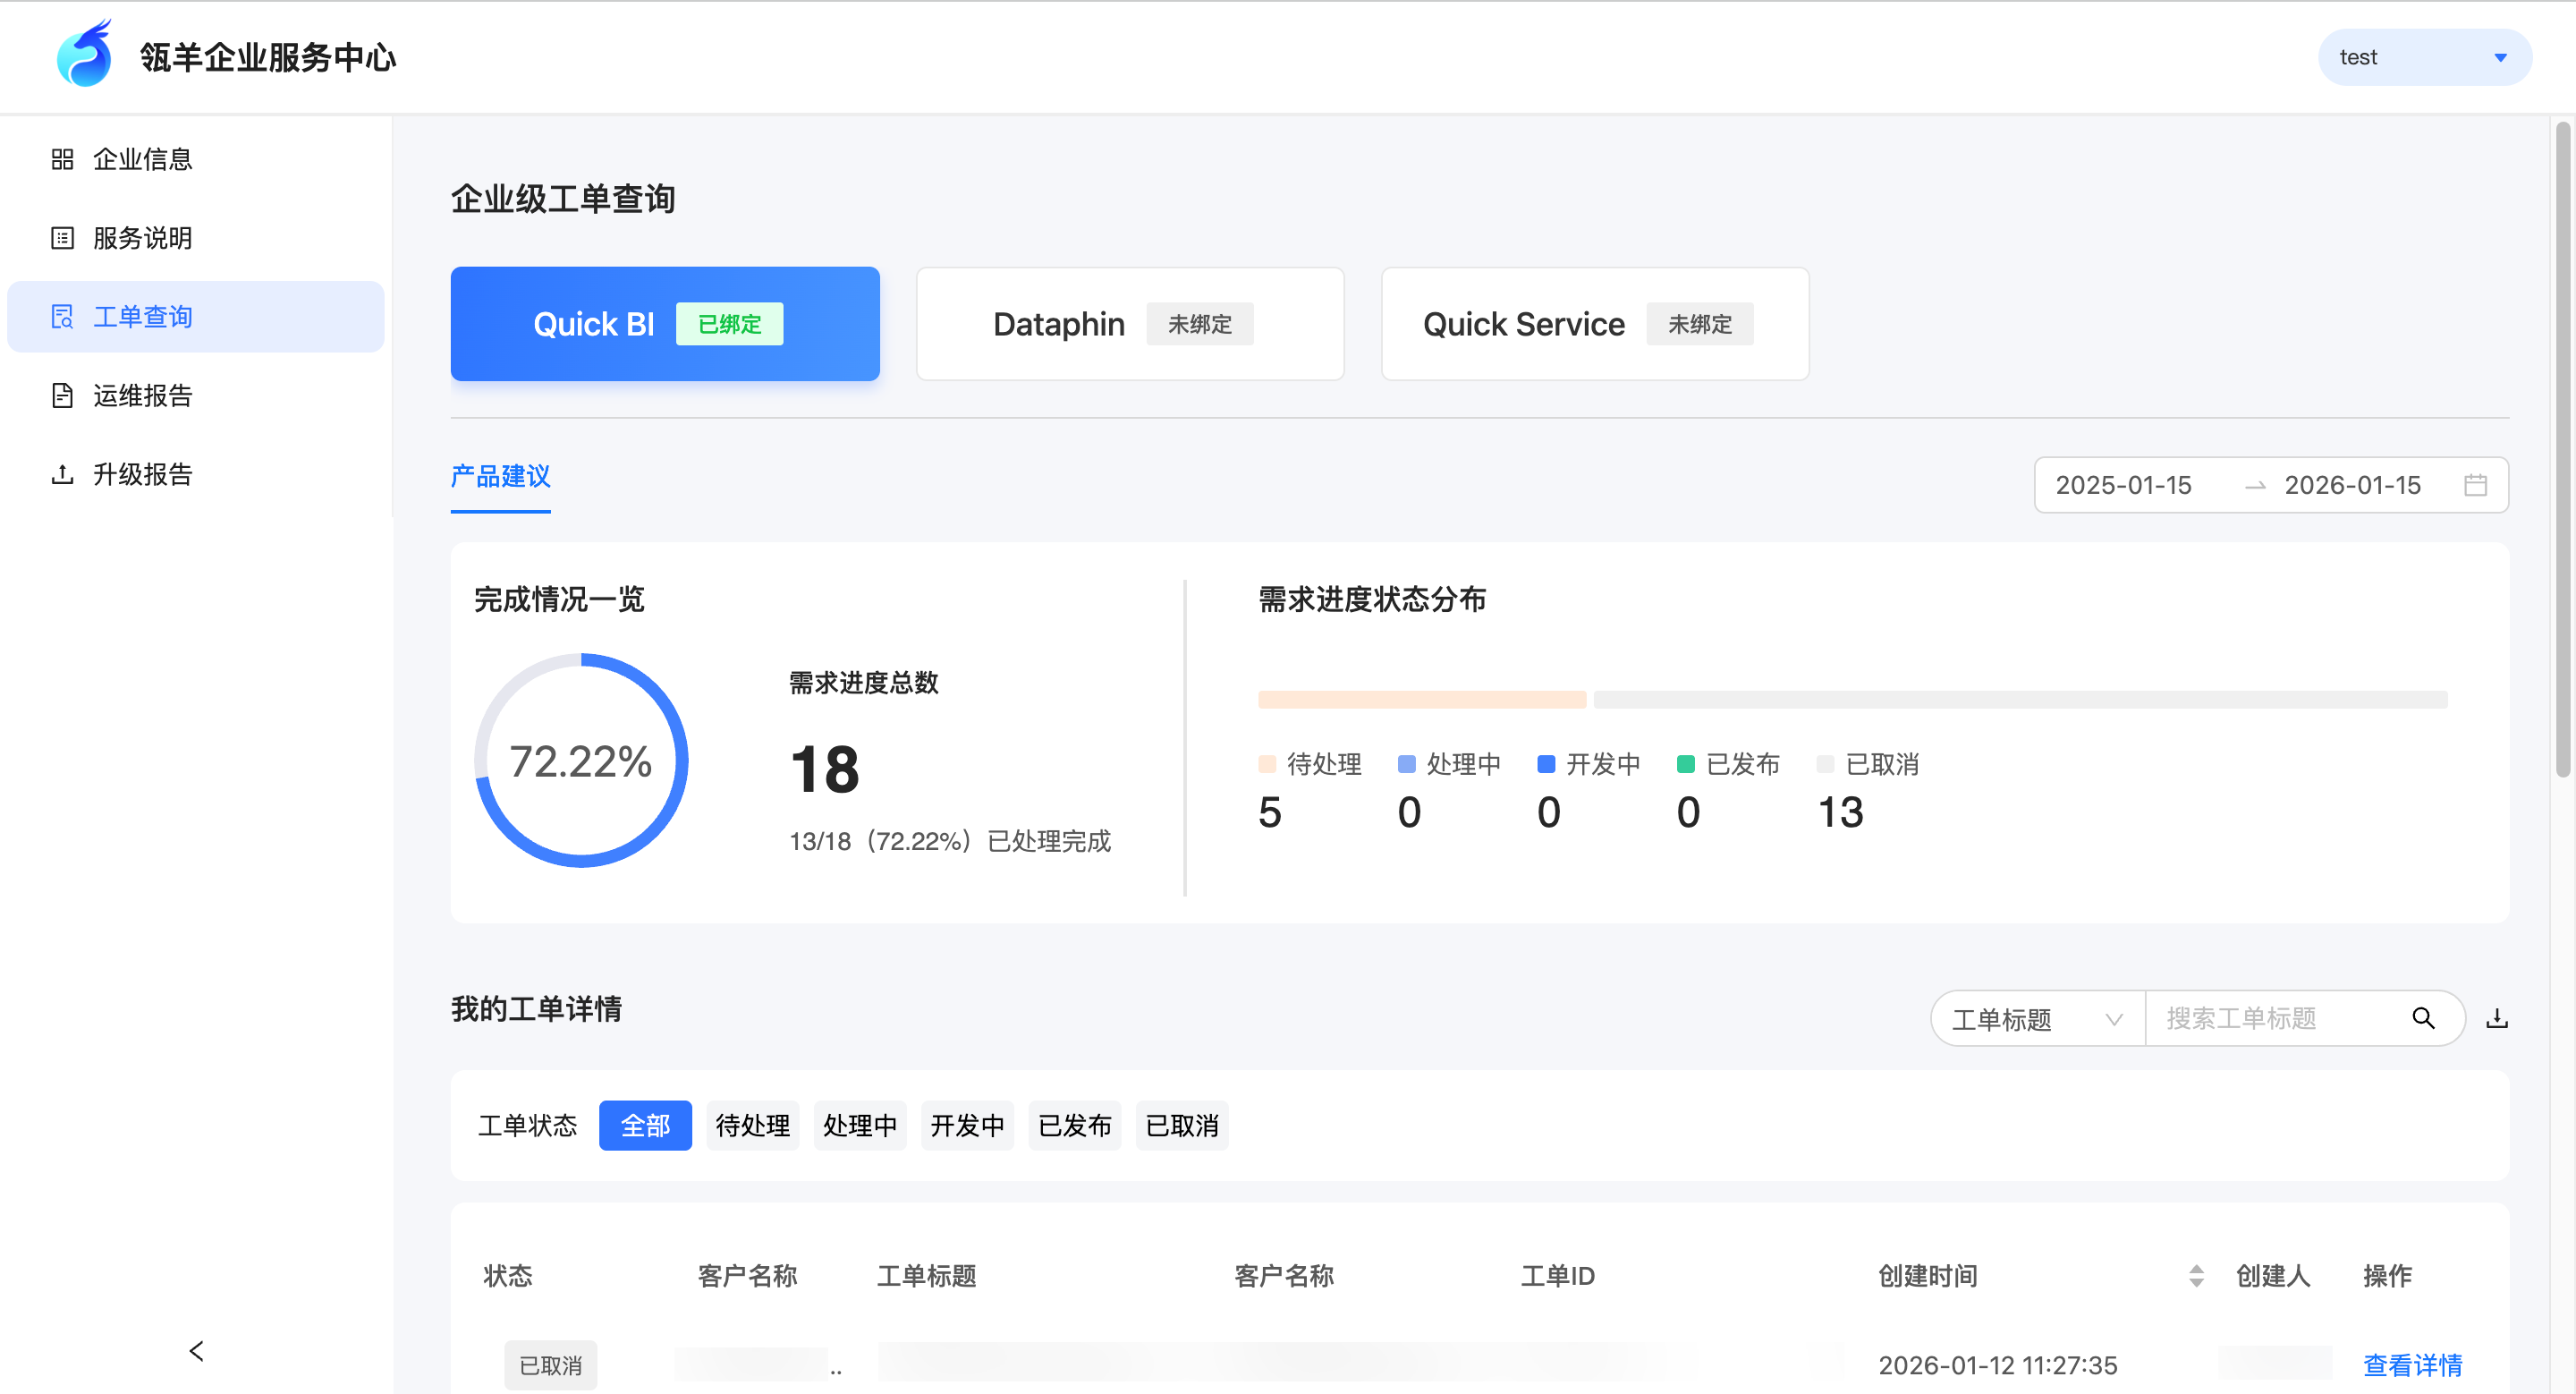Select the Quick Service product card
The width and height of the screenshot is (2576, 1394).
[1594, 324]
